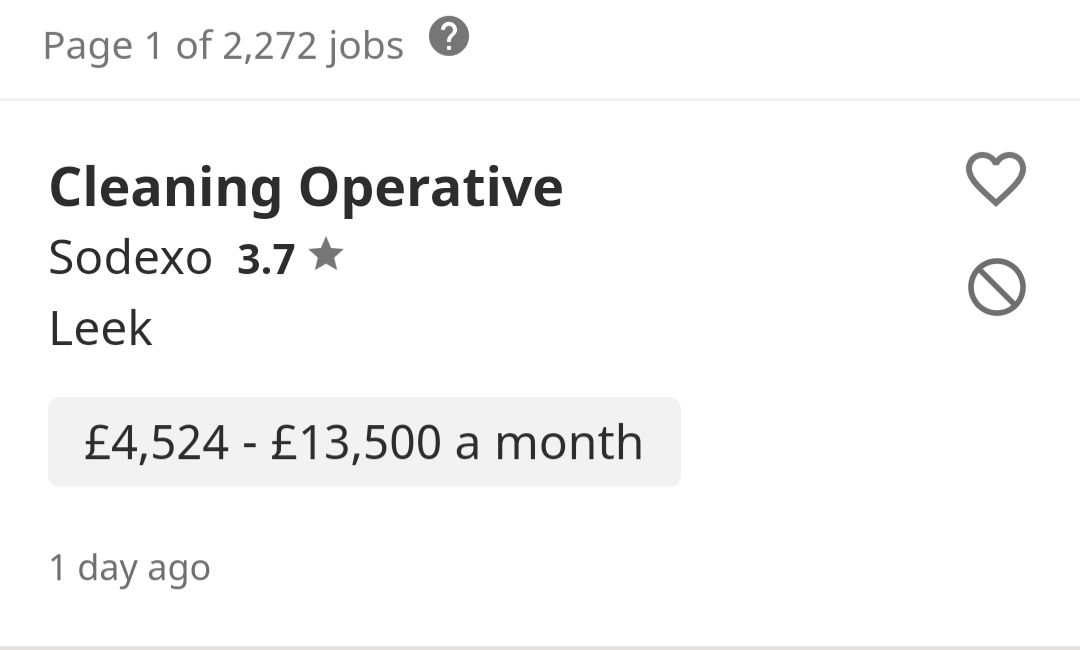
Task: Select the Leek location text
Action: [x=101, y=328]
